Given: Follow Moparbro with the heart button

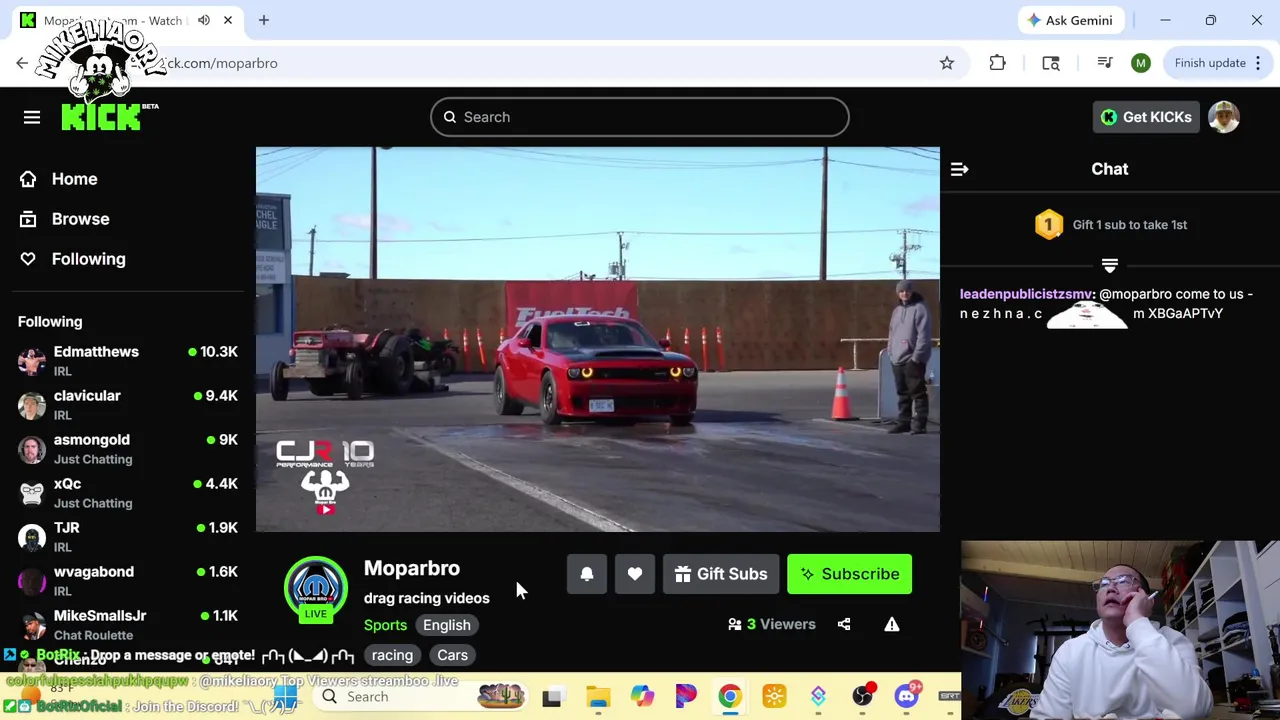Looking at the screenshot, I should pyautogui.click(x=635, y=574).
